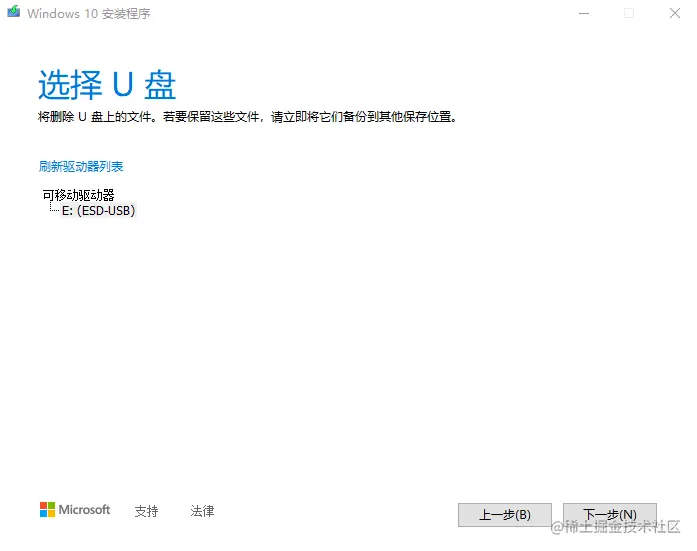Click 刷新驱动器列表 link
The image size is (697, 551).
pos(81,167)
